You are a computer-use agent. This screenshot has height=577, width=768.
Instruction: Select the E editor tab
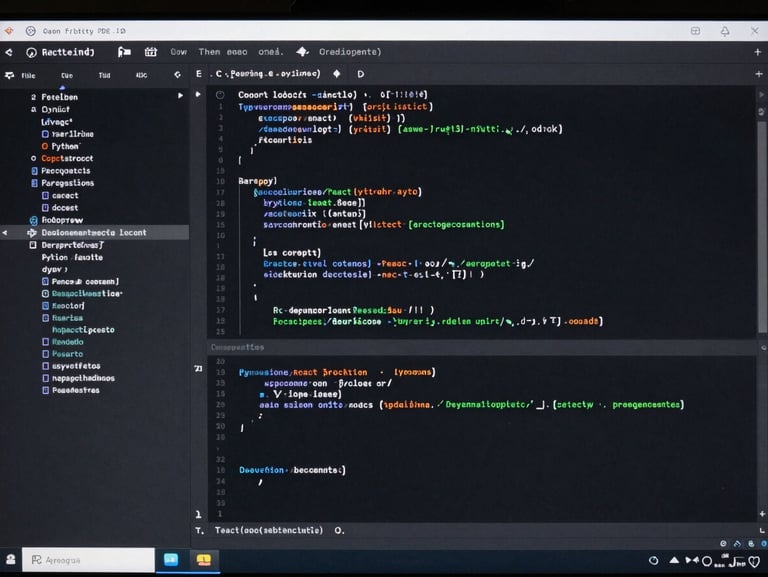point(198,74)
